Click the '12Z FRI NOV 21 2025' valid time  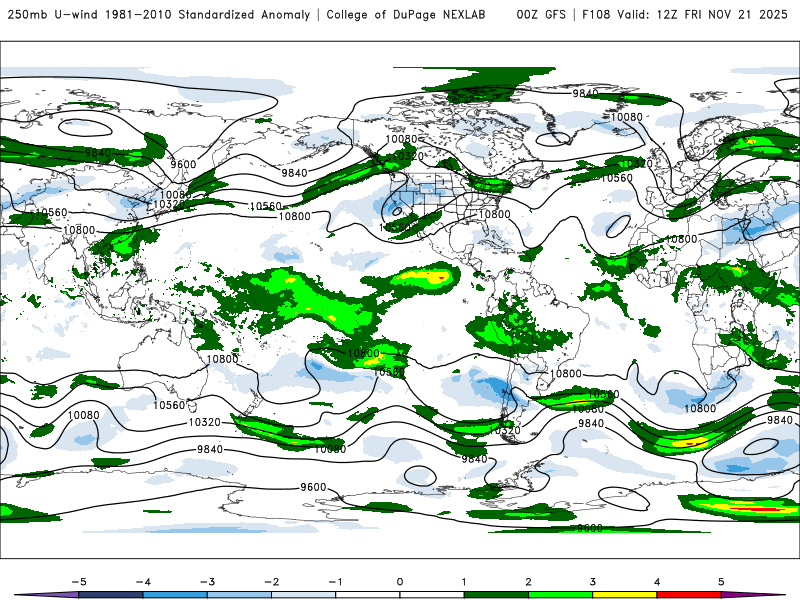click(x=722, y=14)
